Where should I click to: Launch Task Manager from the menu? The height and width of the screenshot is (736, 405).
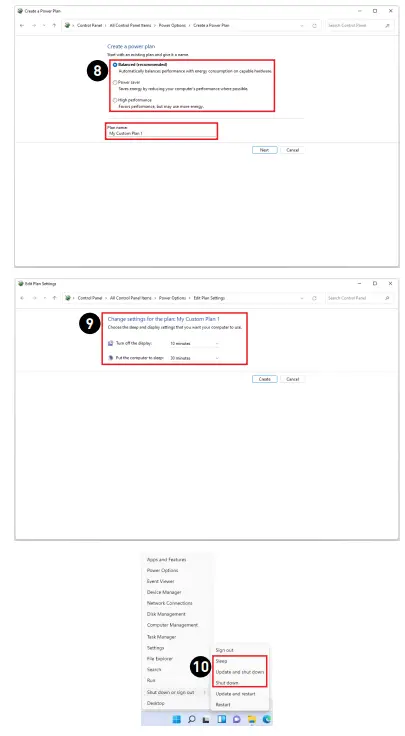pos(161,637)
